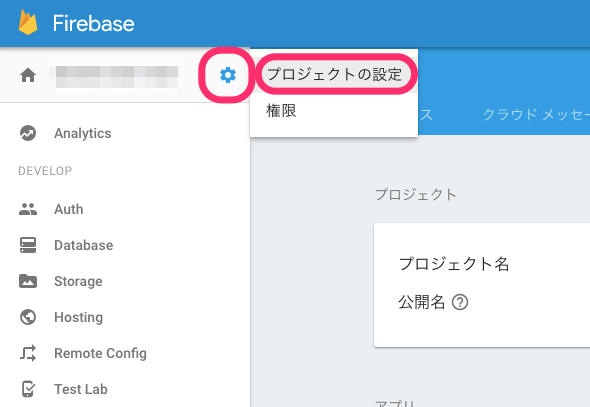This screenshot has height=407, width=590.
Task: Click the DEVELOP section header
Action: (x=45, y=171)
